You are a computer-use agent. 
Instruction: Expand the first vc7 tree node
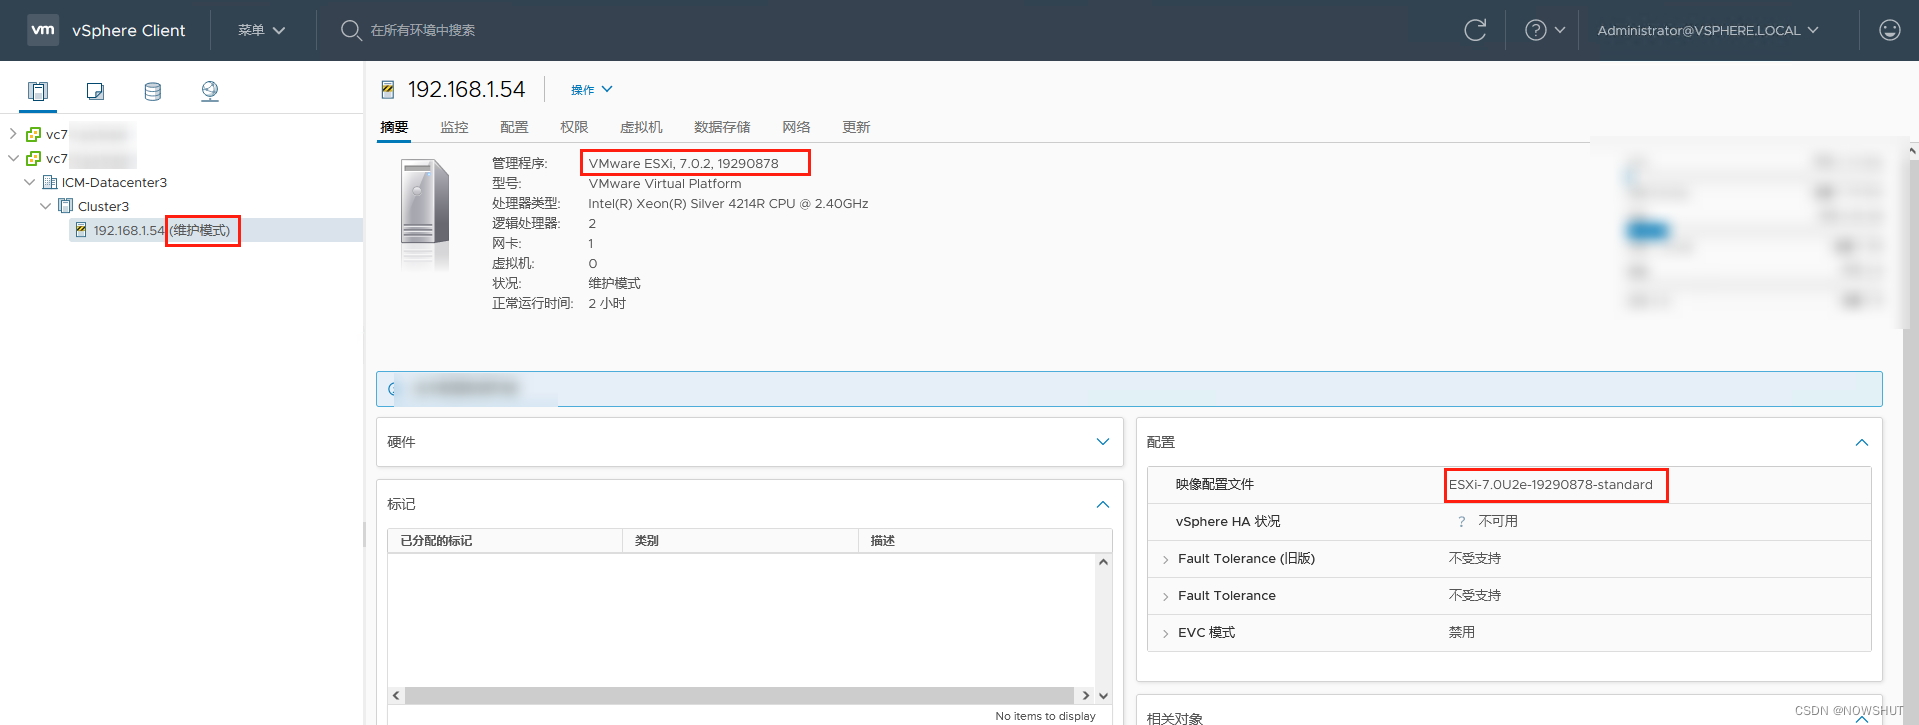point(13,134)
